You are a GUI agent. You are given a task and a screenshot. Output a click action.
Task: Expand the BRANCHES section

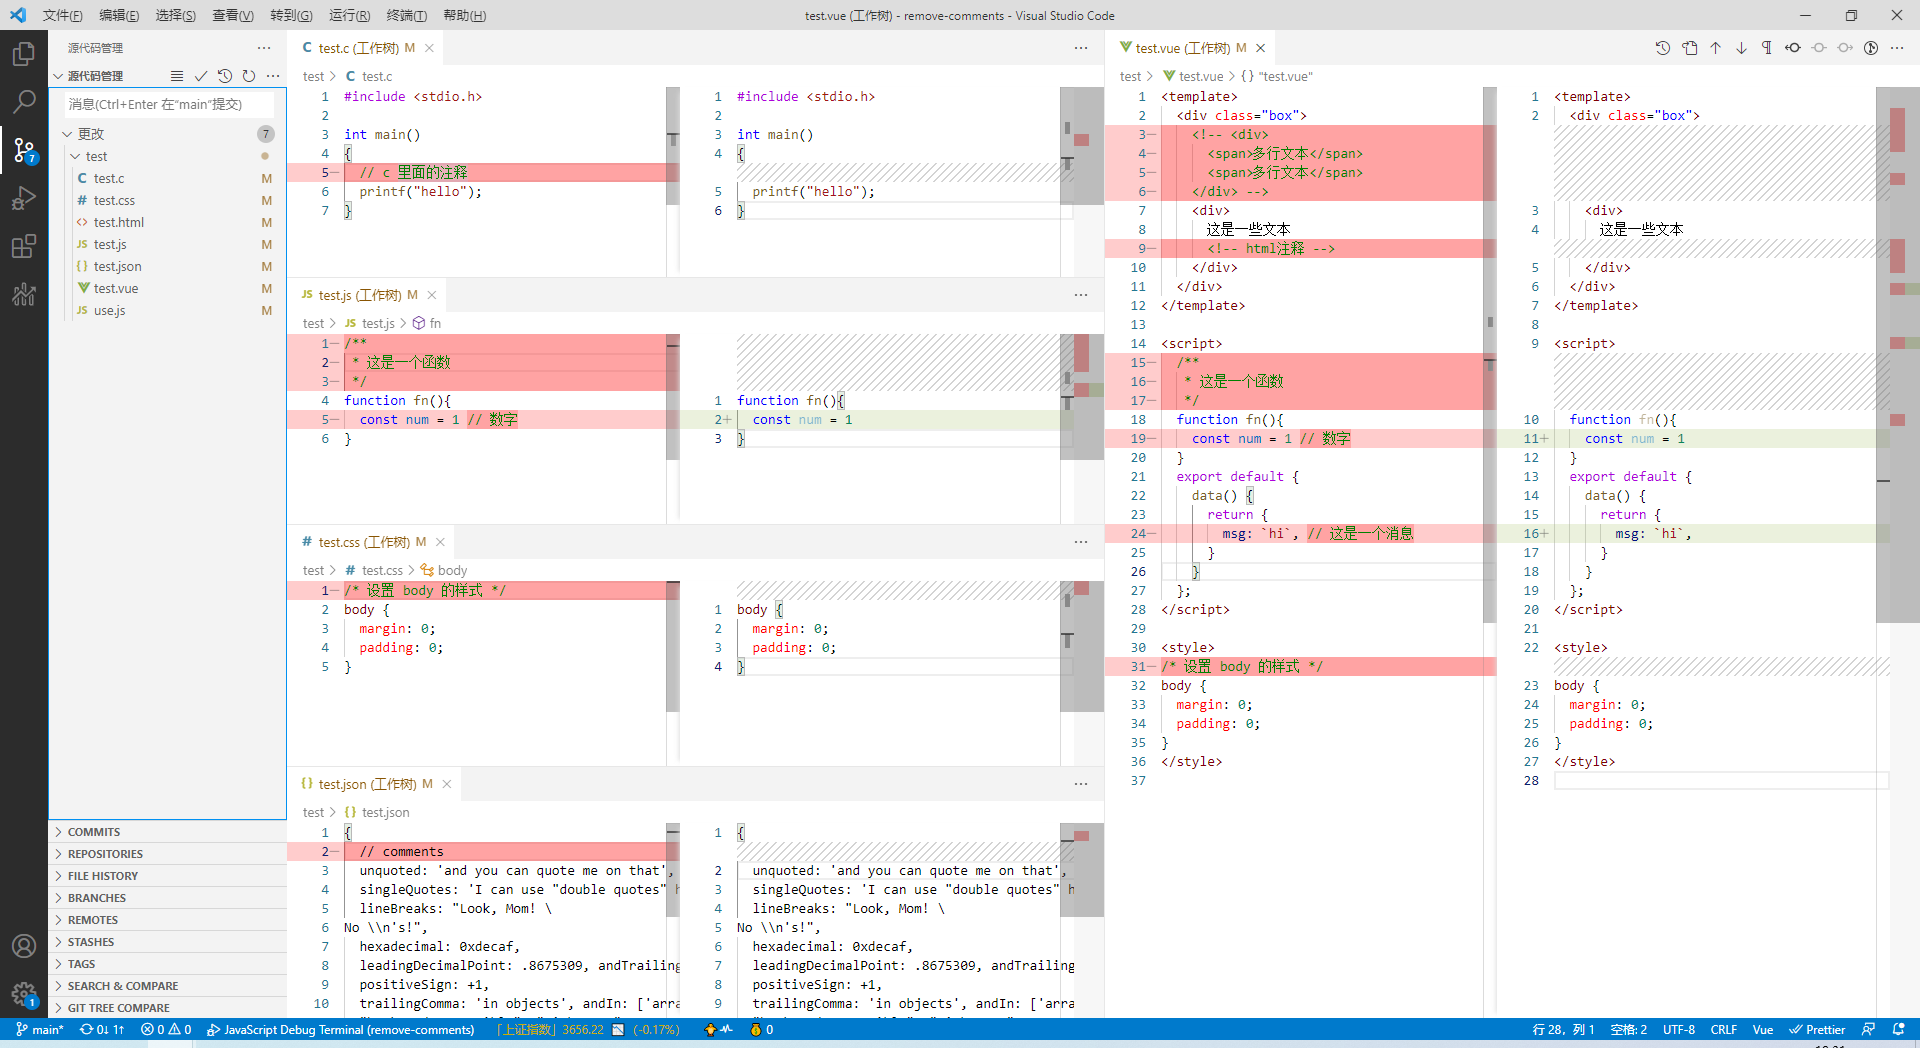[x=167, y=898]
